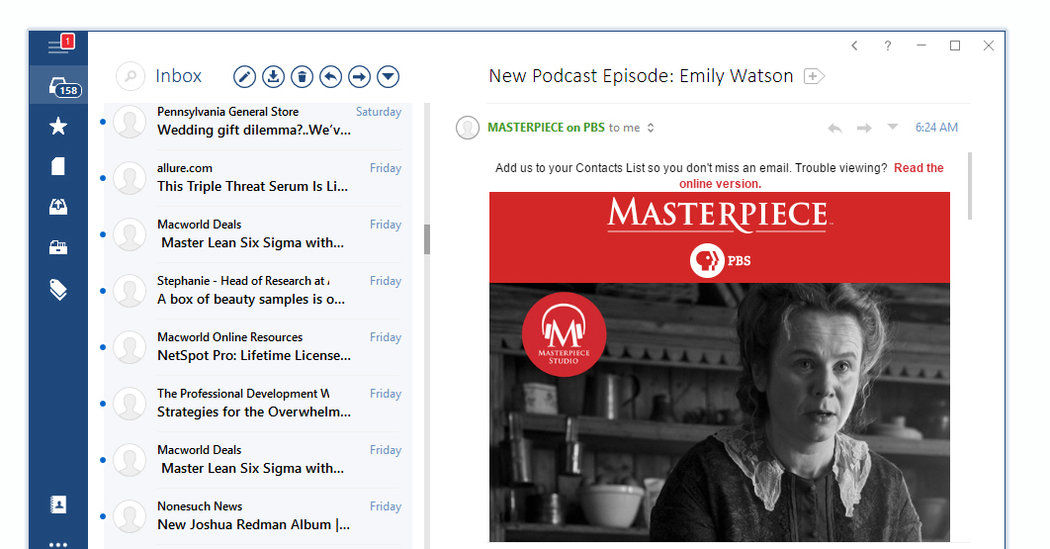Click the sender avatar of MASTERPIECE on PBS
Image resolution: width=1050 pixels, height=549 pixels.
pos(467,127)
